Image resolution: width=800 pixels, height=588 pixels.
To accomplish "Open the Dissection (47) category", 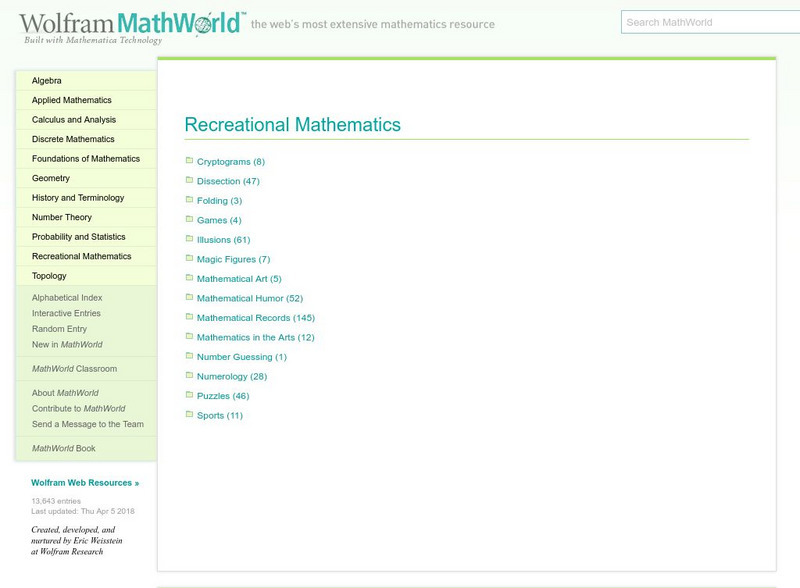I will click(228, 181).
